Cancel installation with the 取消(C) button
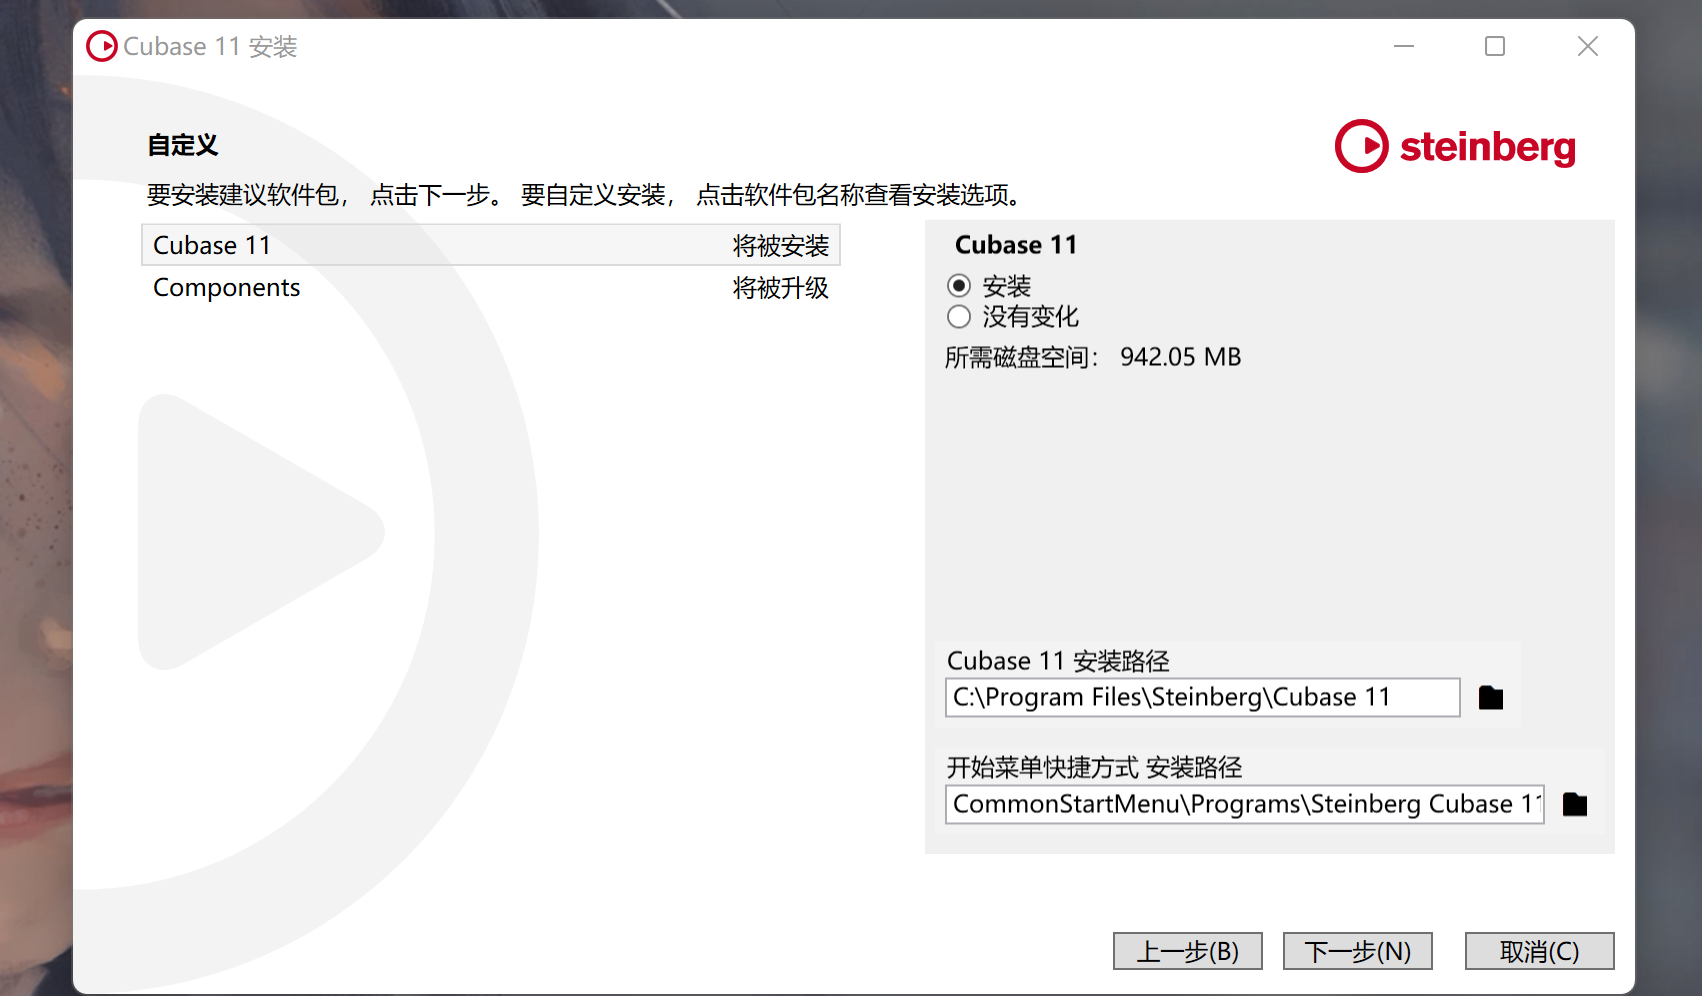 point(1539,951)
